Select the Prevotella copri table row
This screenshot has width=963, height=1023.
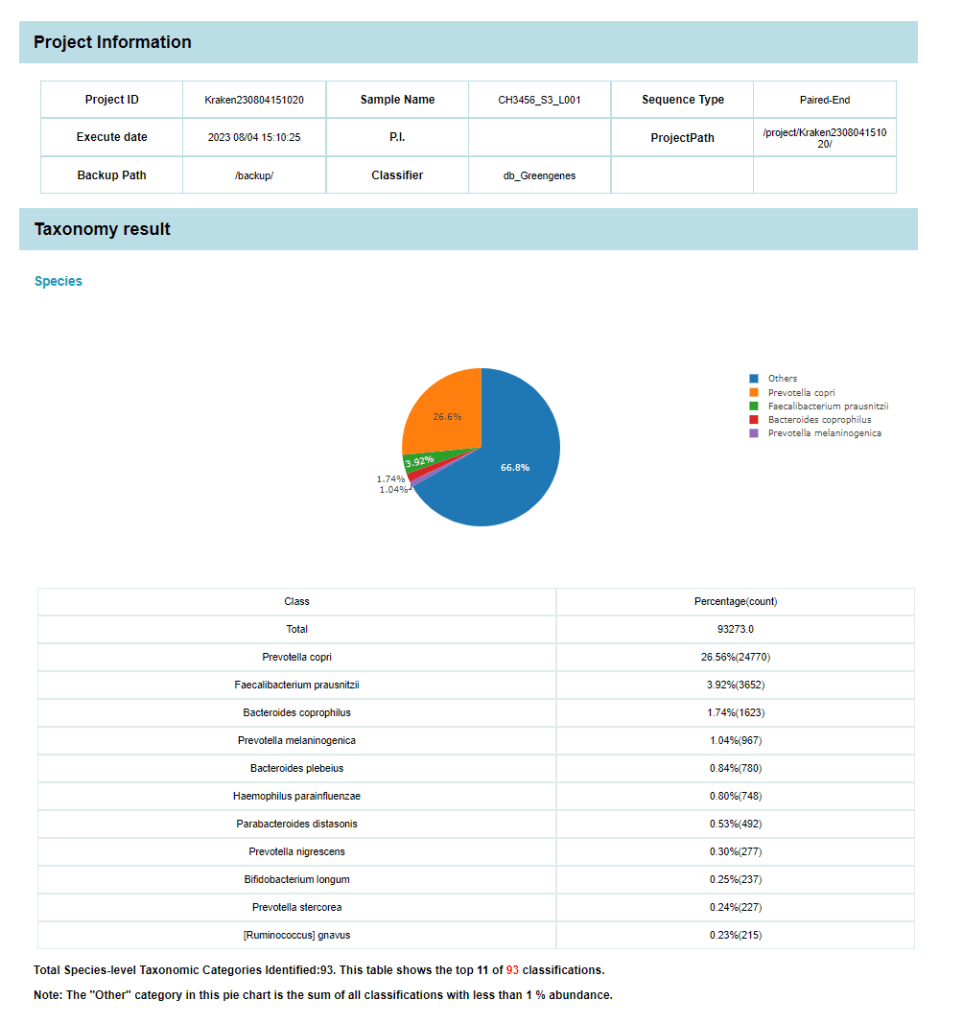coord(297,657)
